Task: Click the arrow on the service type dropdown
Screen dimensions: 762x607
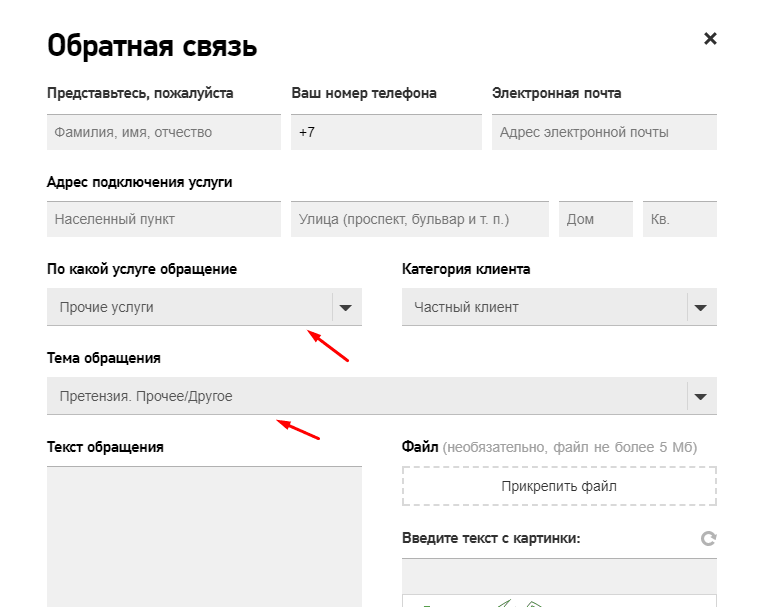Action: [x=346, y=308]
